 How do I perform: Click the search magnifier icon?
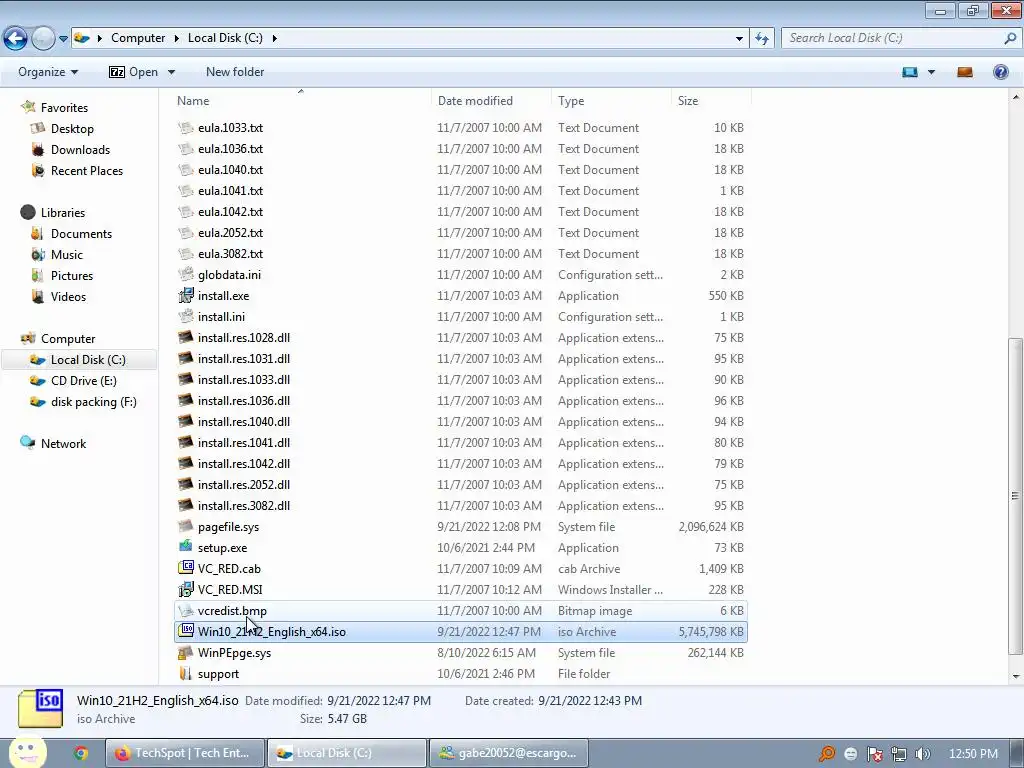click(x=1010, y=38)
